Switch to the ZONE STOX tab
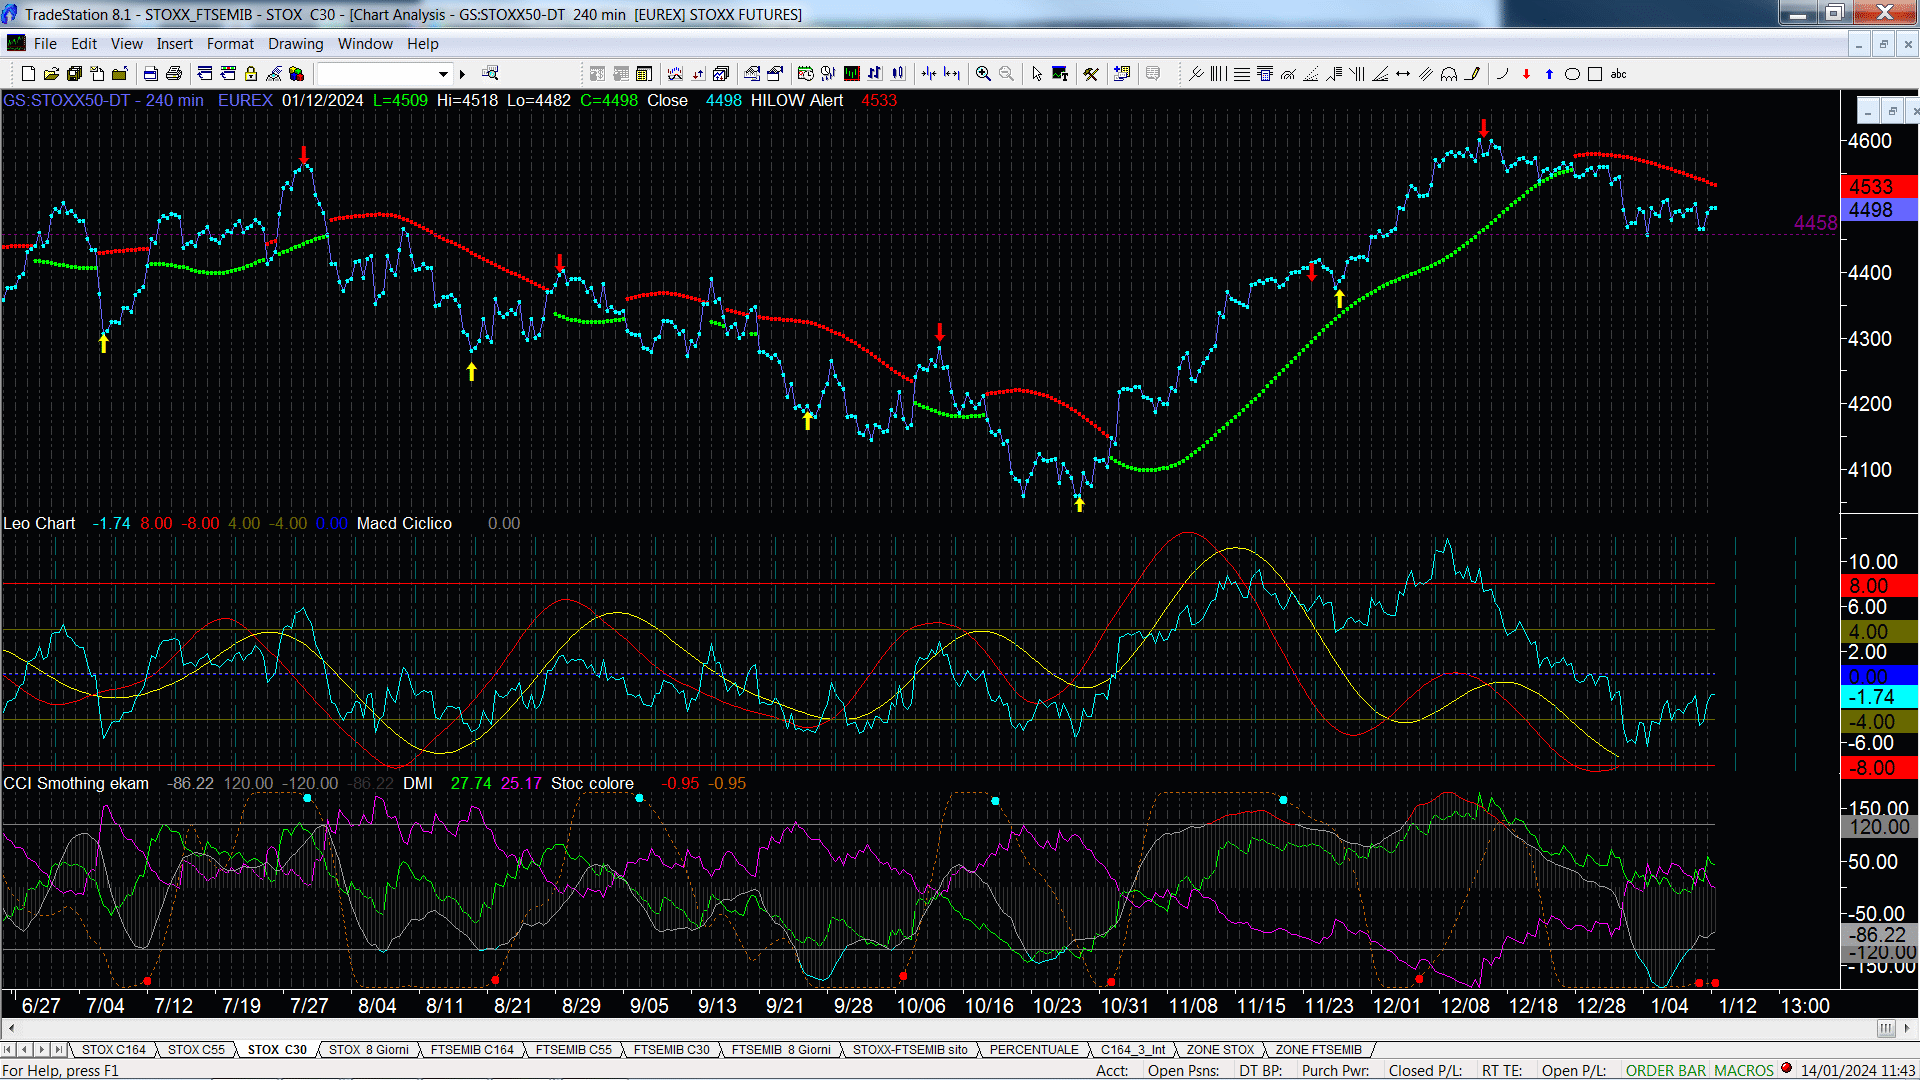The width and height of the screenshot is (1920, 1080). pos(1220,1050)
